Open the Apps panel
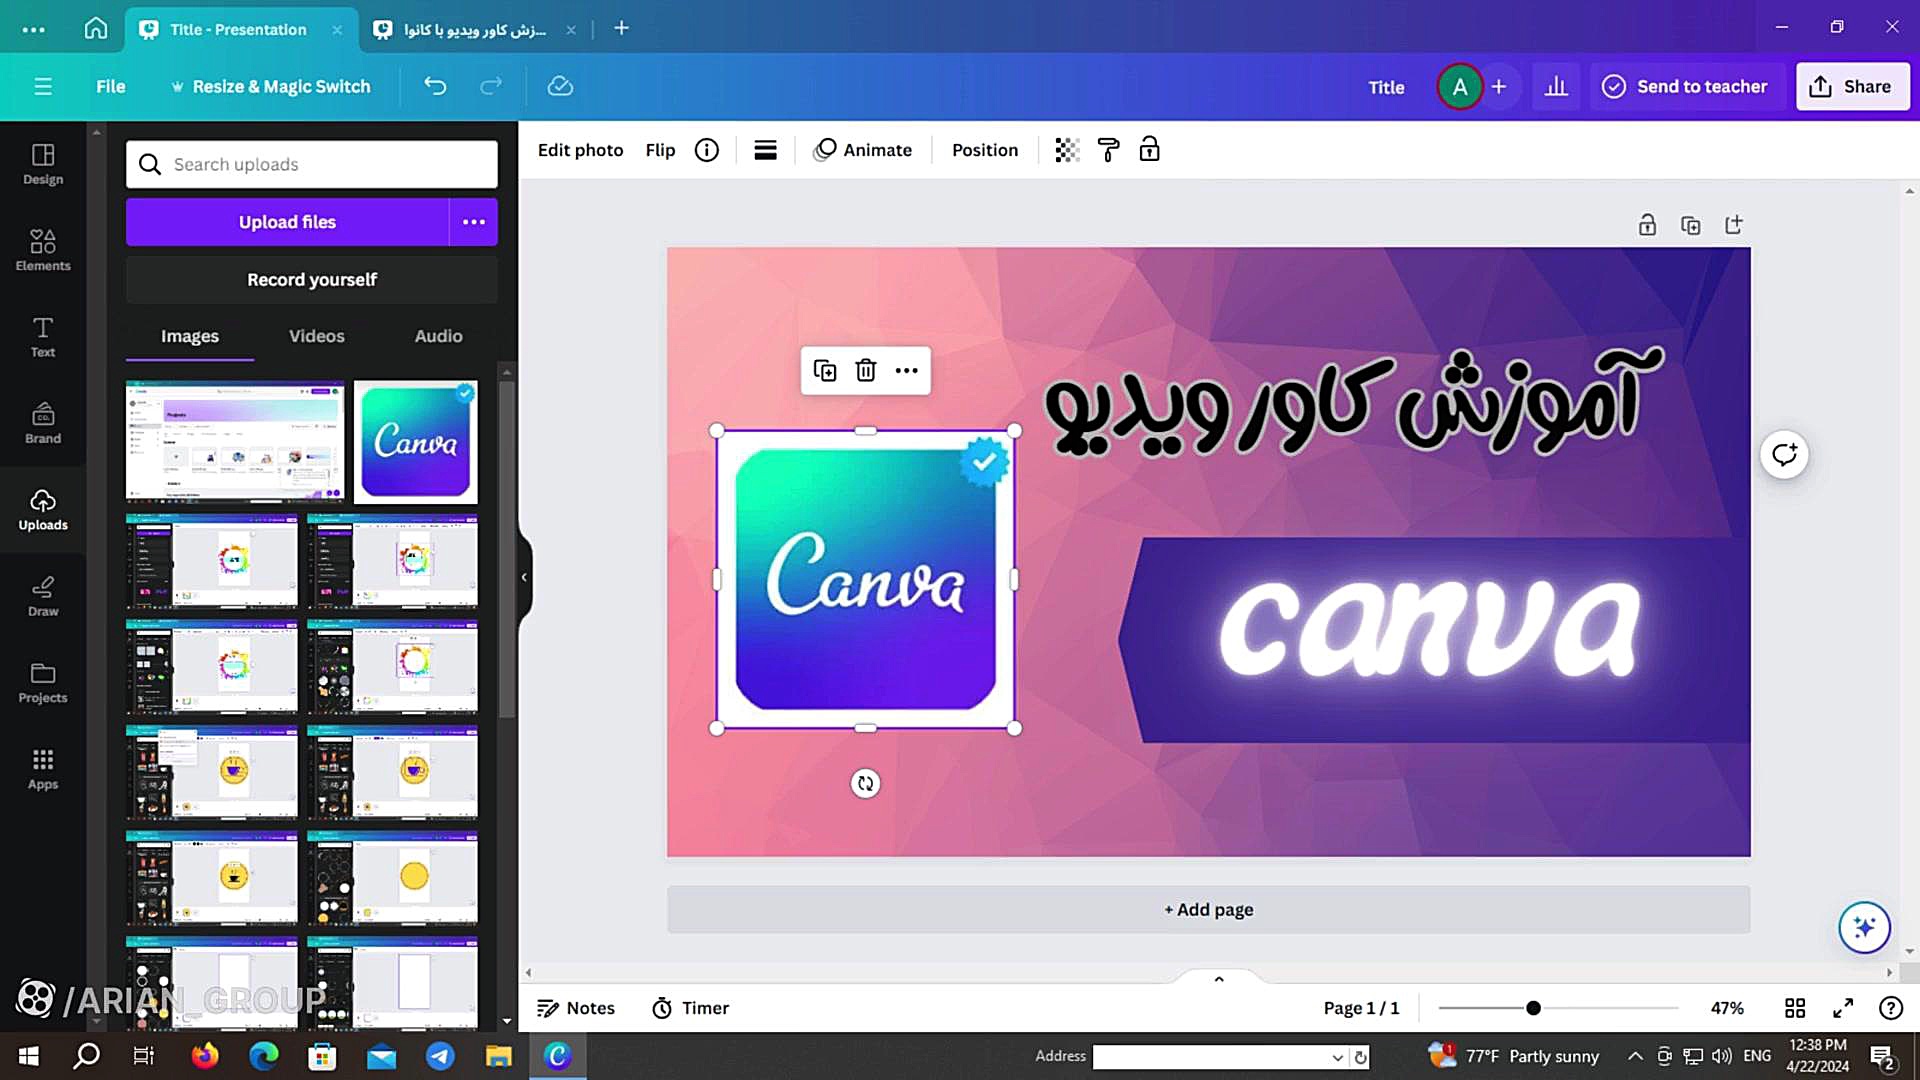 [x=43, y=769]
